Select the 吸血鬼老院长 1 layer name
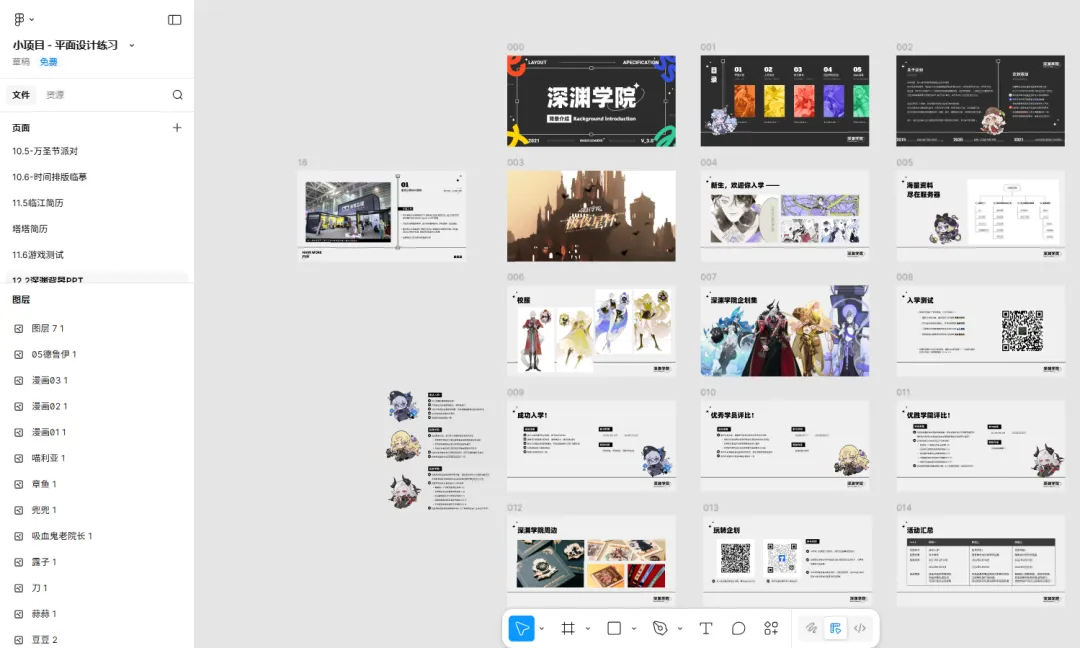Screen dimensions: 1080x648 61,536
